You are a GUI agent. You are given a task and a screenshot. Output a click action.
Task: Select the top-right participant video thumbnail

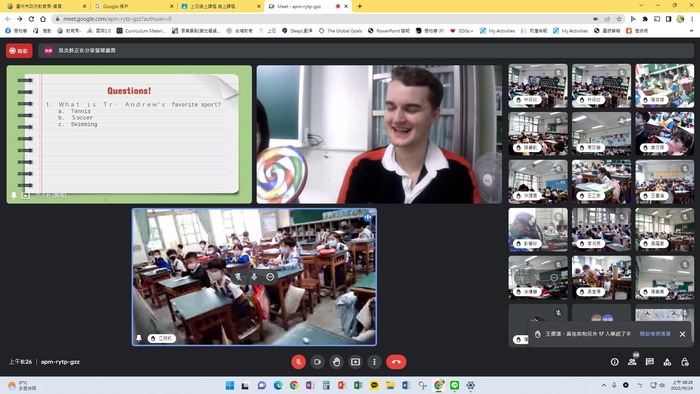pos(665,86)
